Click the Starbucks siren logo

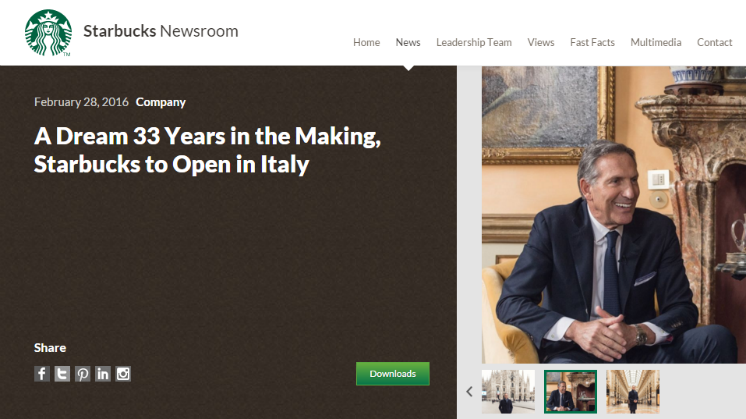click(x=48, y=33)
